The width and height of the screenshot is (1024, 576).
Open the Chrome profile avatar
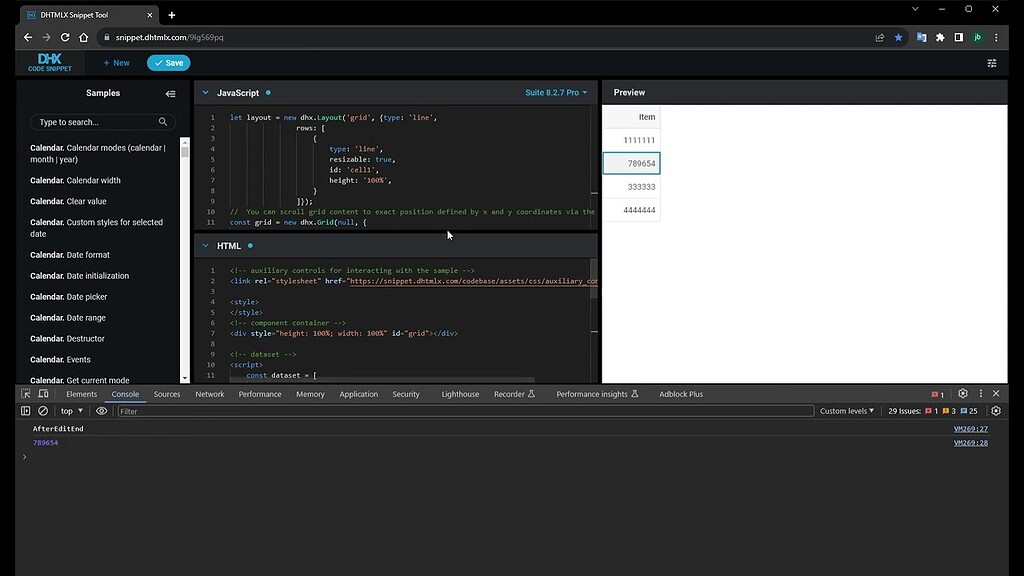[978, 37]
